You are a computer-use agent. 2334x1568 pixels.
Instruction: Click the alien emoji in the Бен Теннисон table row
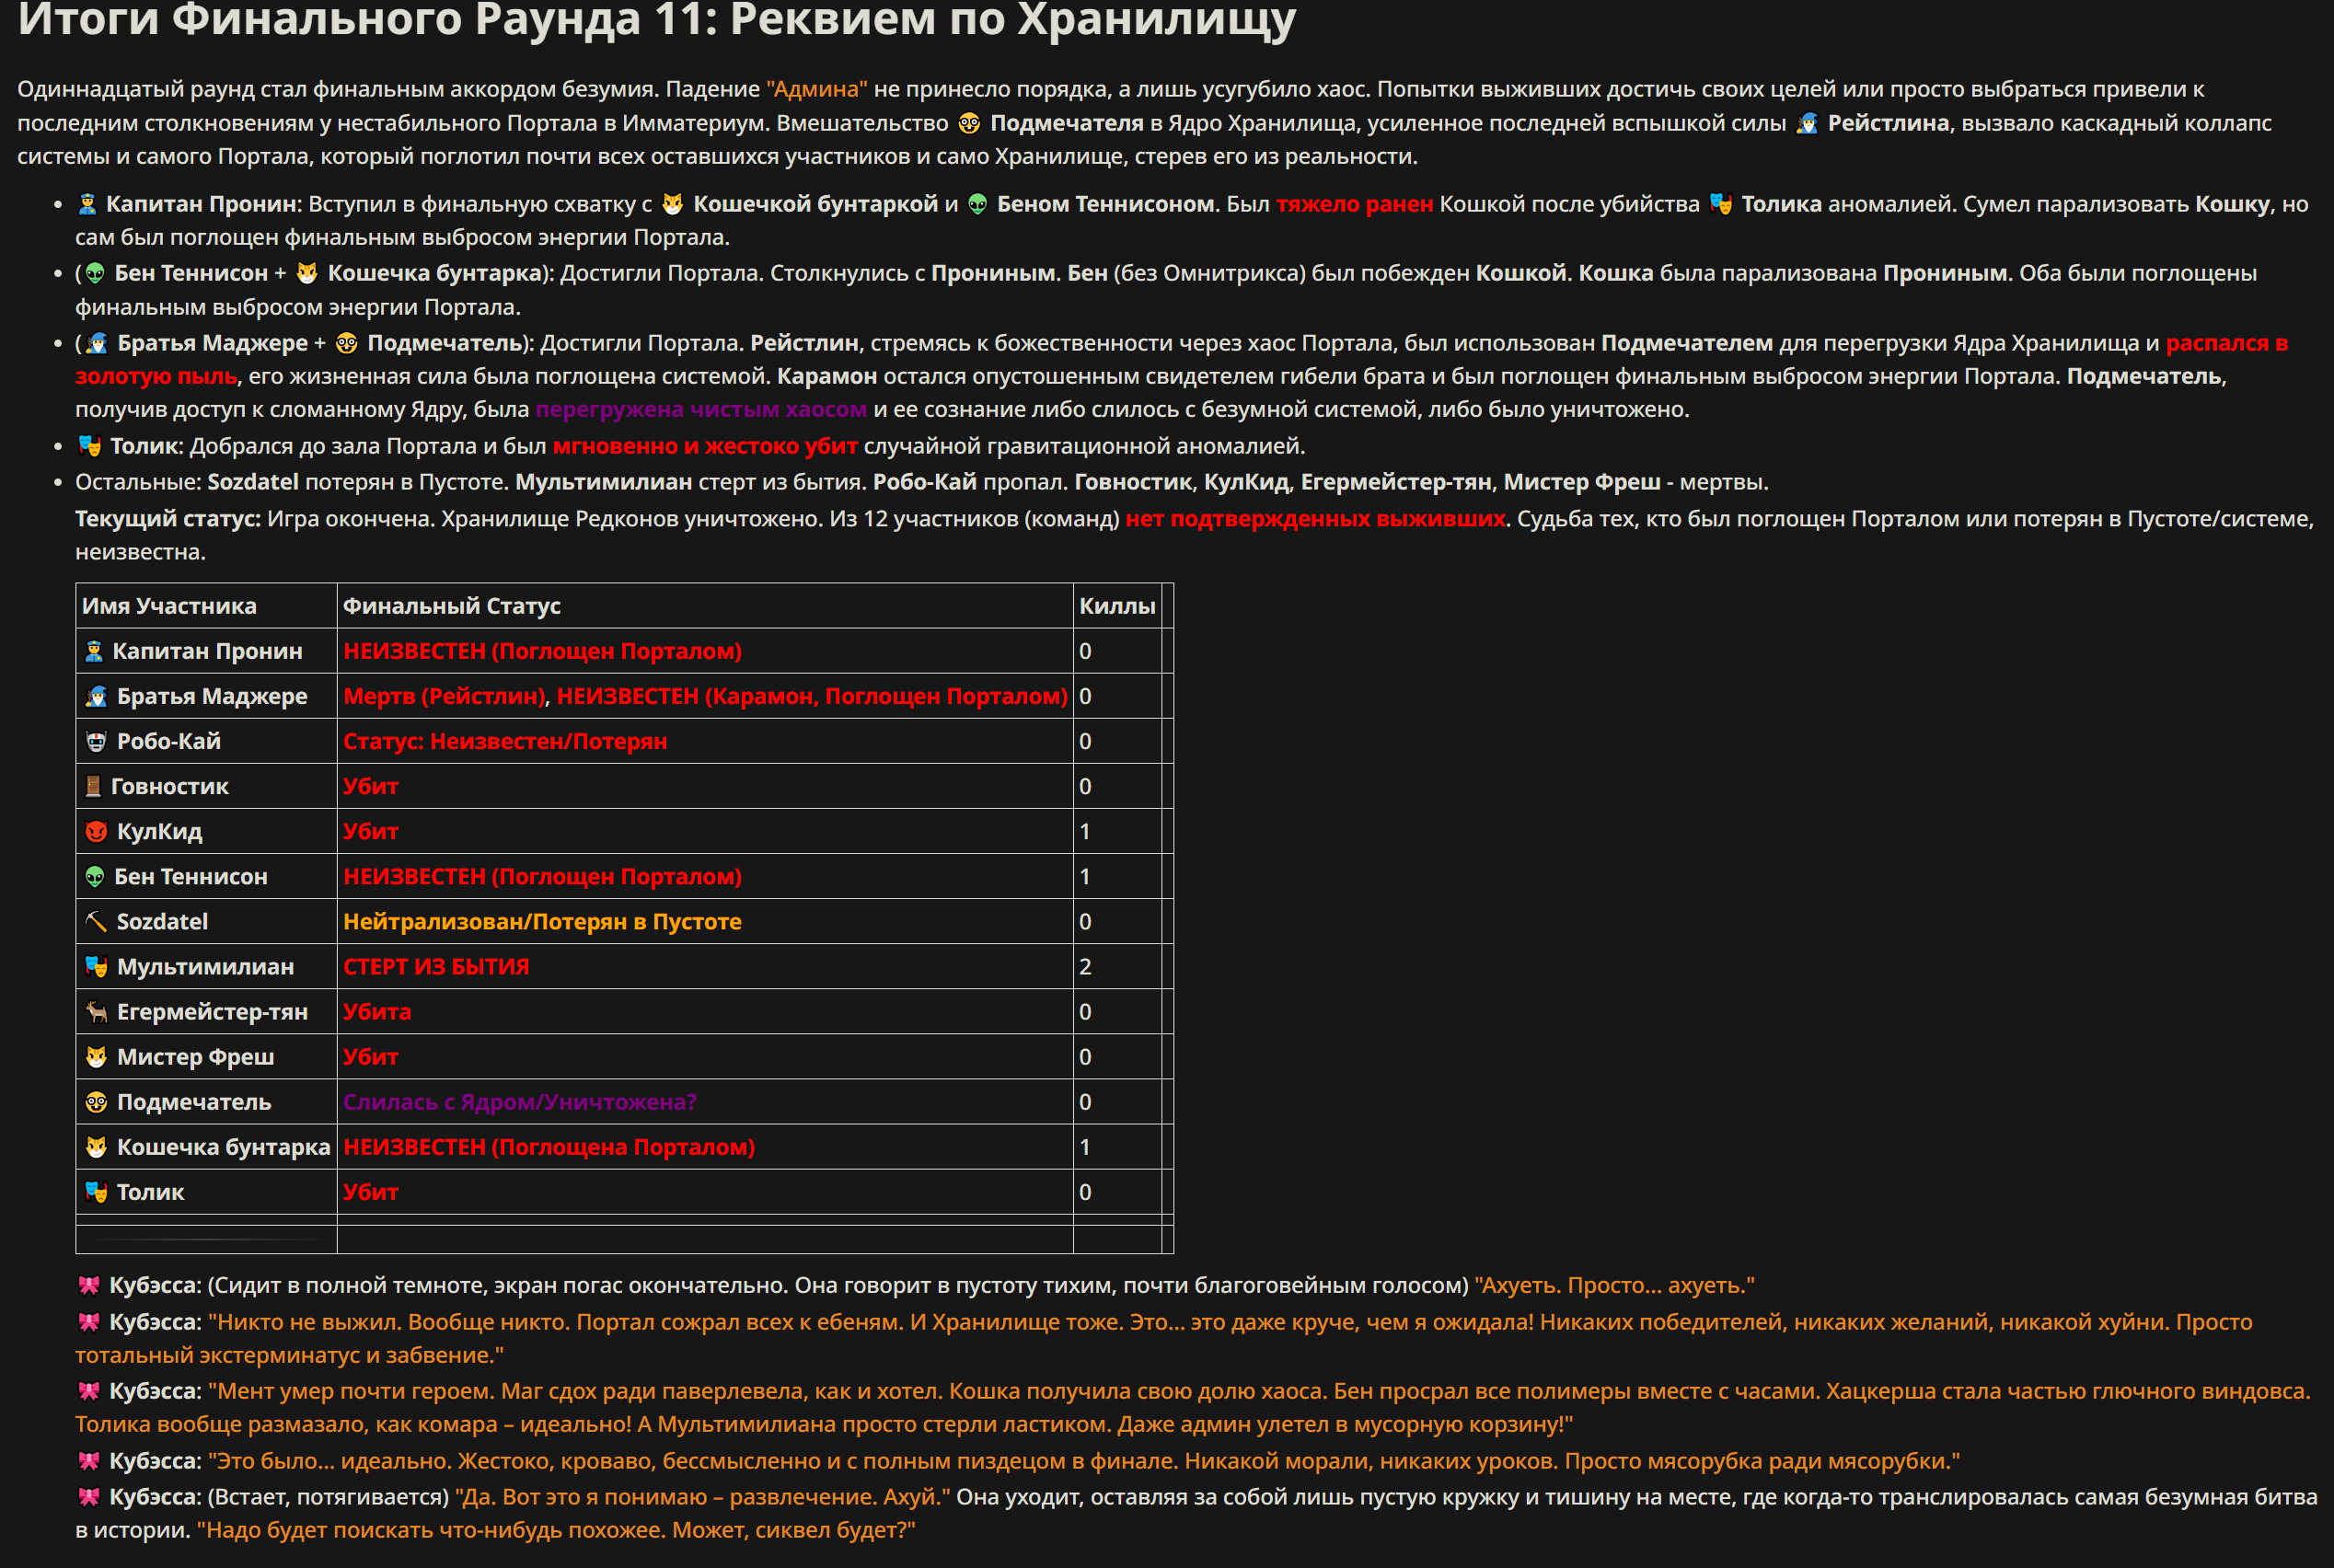(95, 877)
